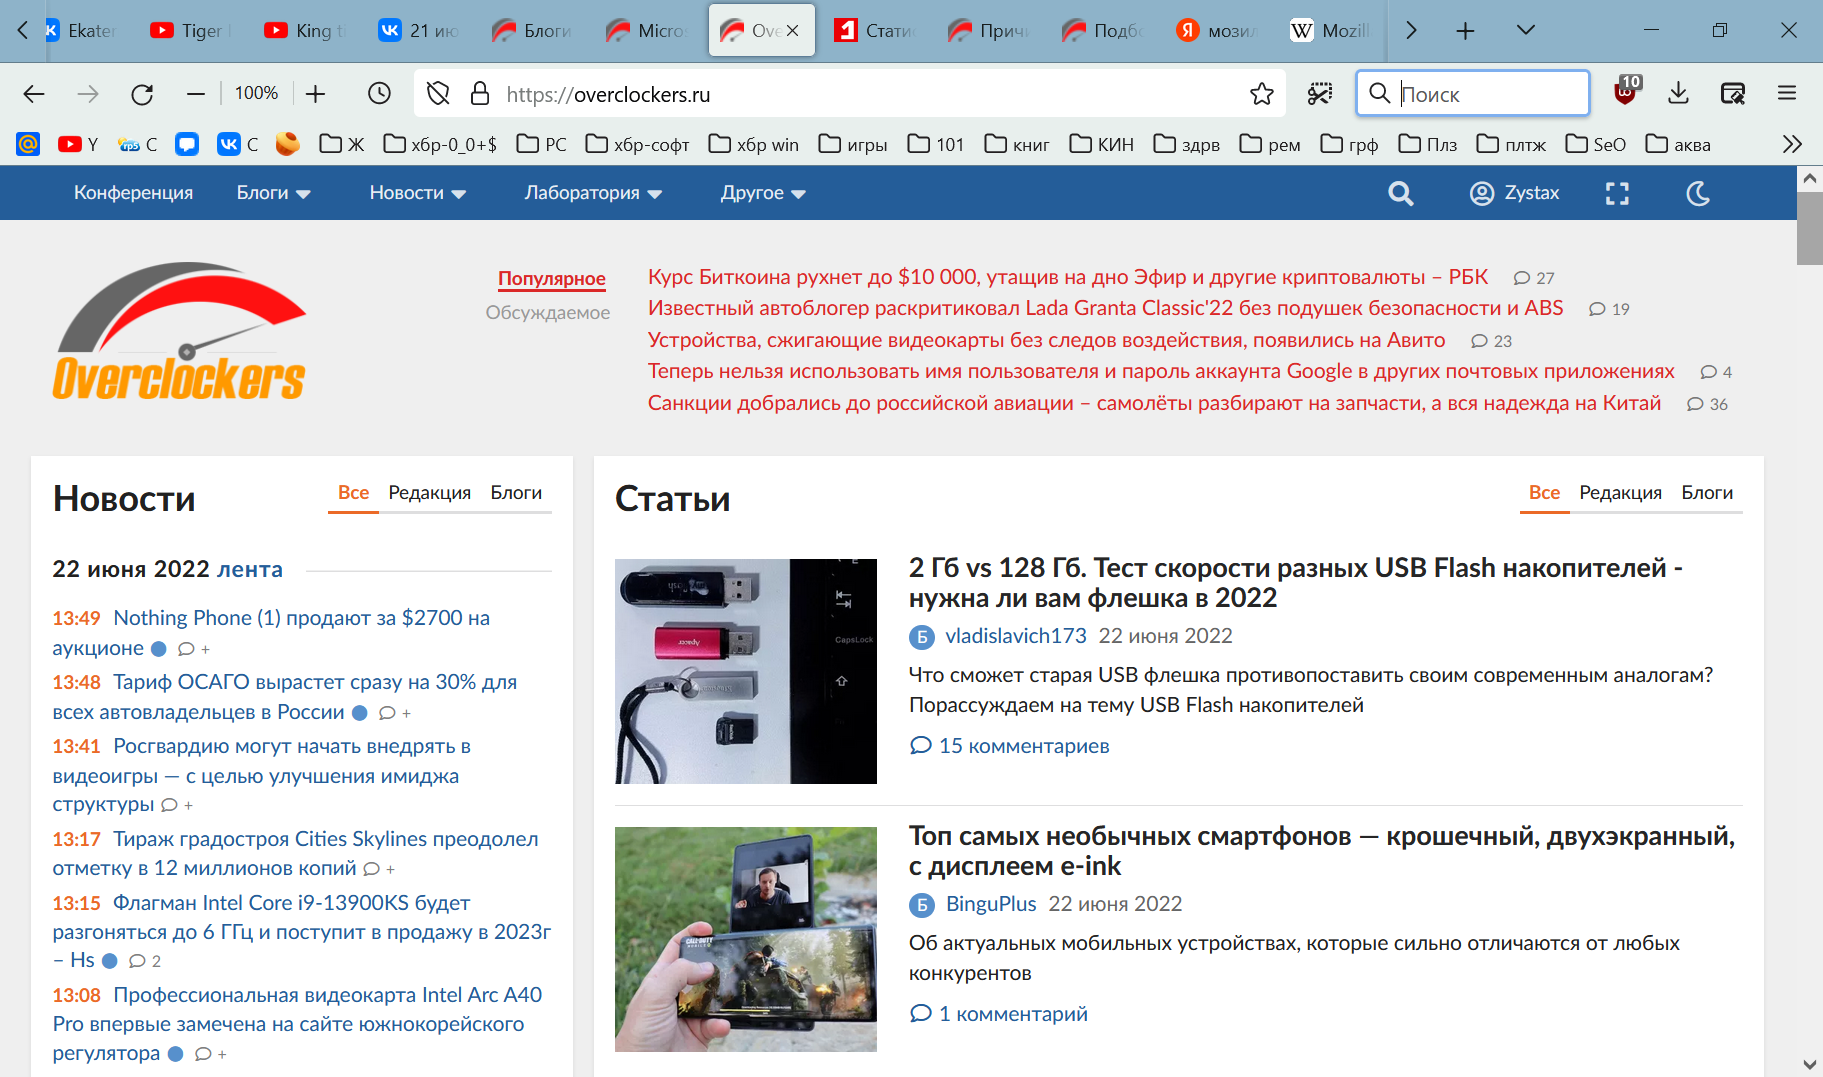
Task: Switch to the Tiger YouTube tab
Action: 191,31
